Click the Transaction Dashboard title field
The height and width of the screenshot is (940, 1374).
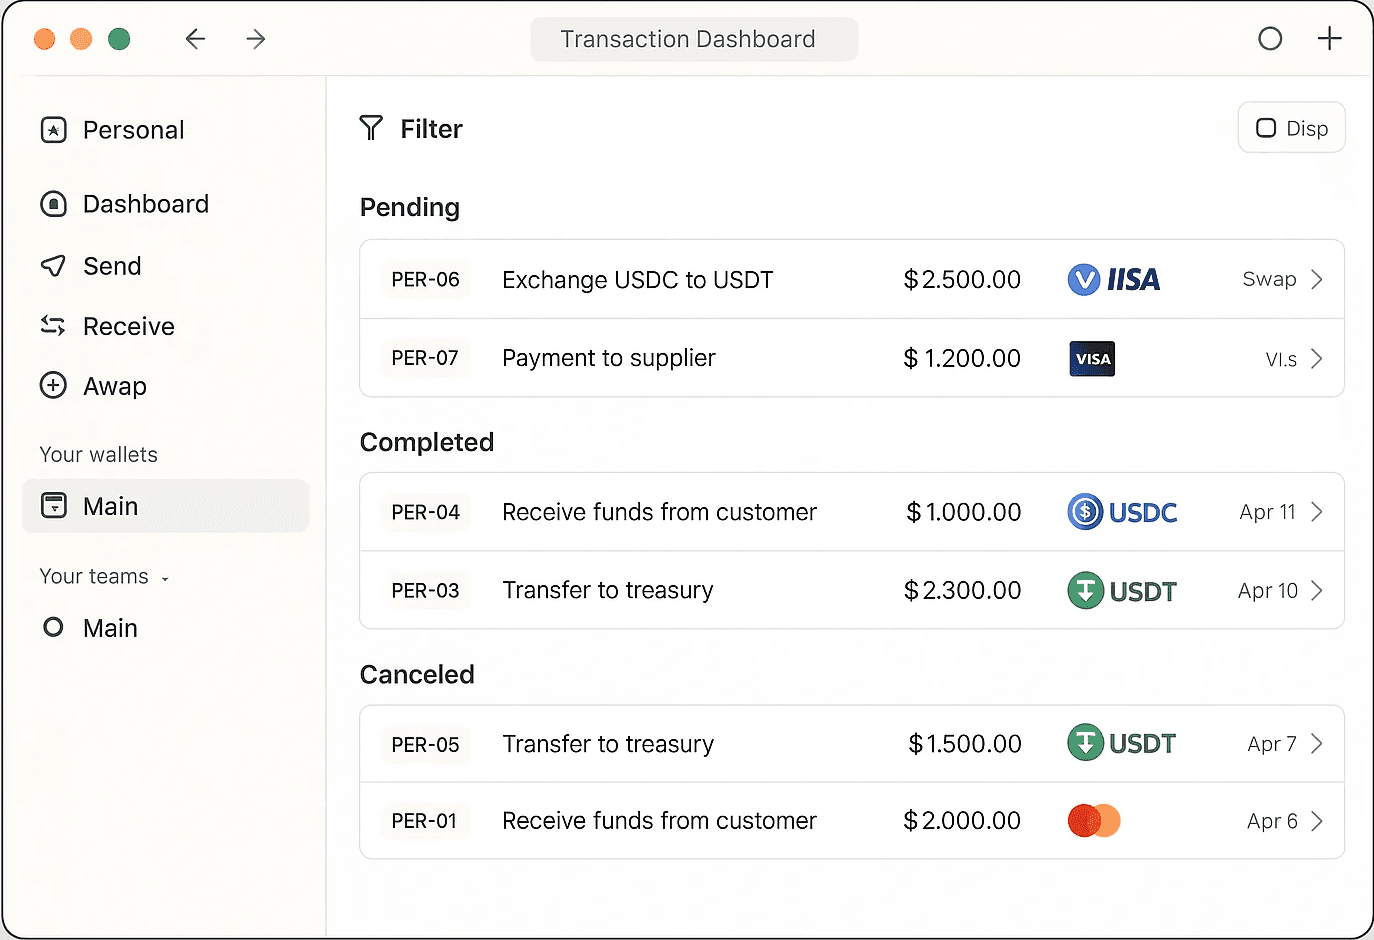point(694,39)
